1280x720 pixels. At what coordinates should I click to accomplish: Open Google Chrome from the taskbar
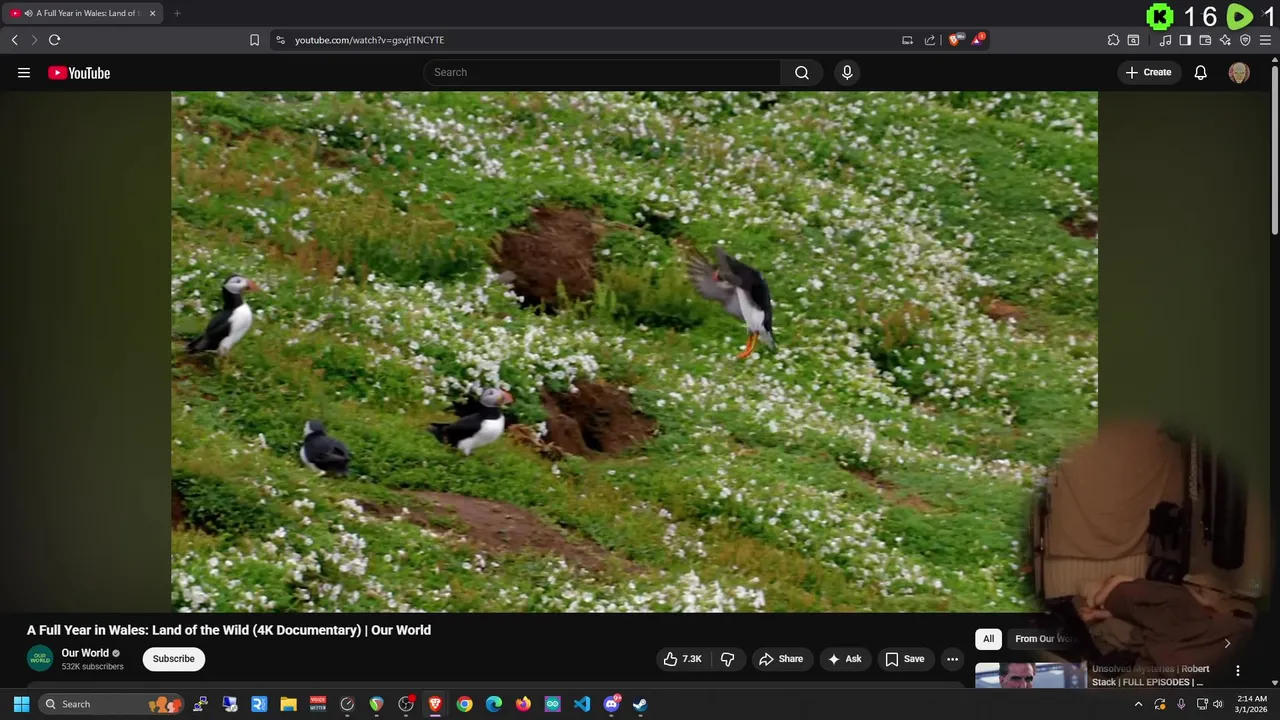(464, 704)
